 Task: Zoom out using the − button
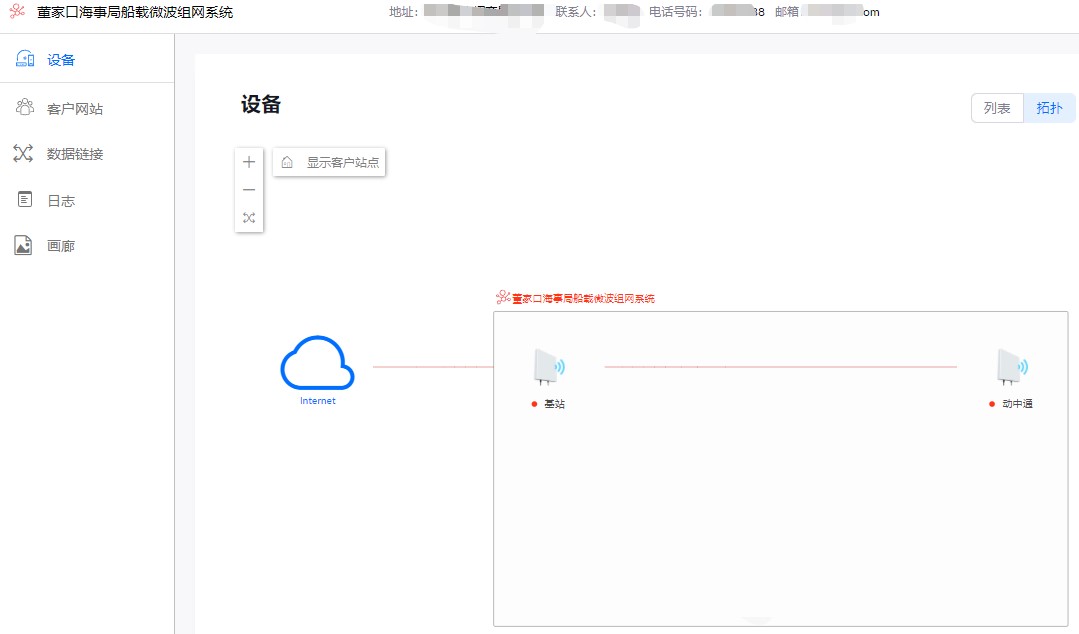pyautogui.click(x=248, y=189)
